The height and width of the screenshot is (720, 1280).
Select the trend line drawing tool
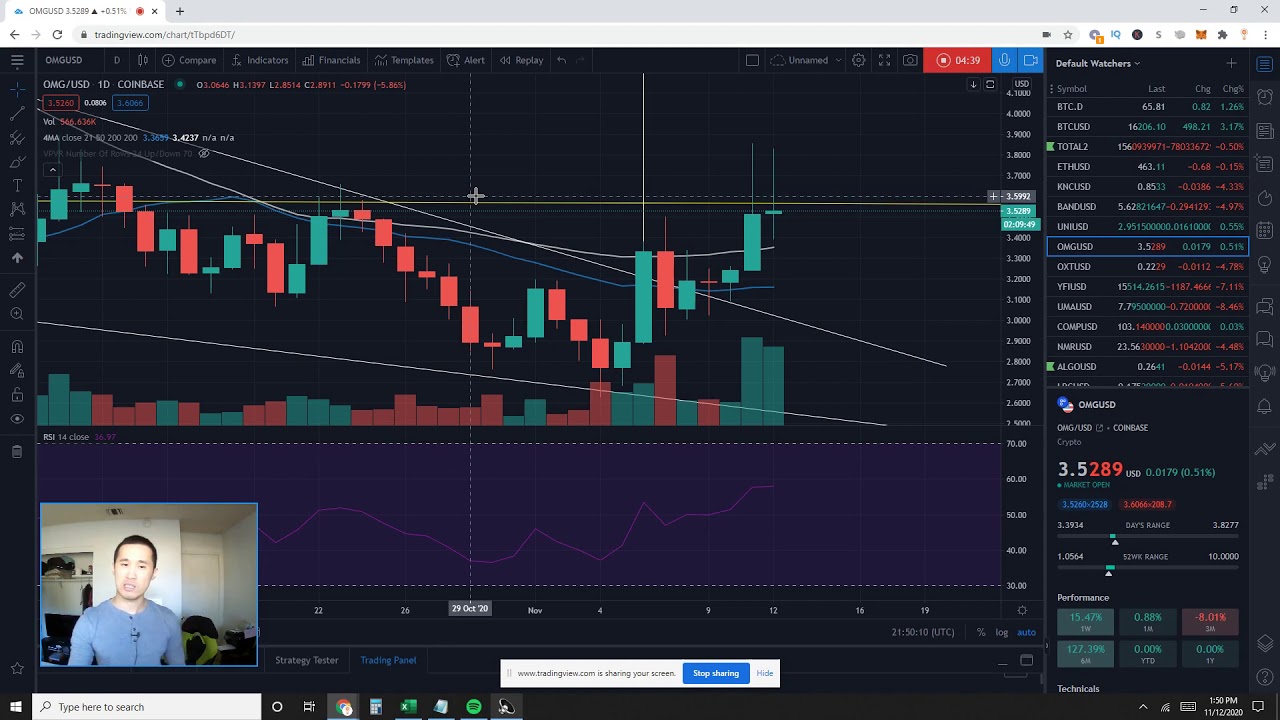[x=17, y=113]
